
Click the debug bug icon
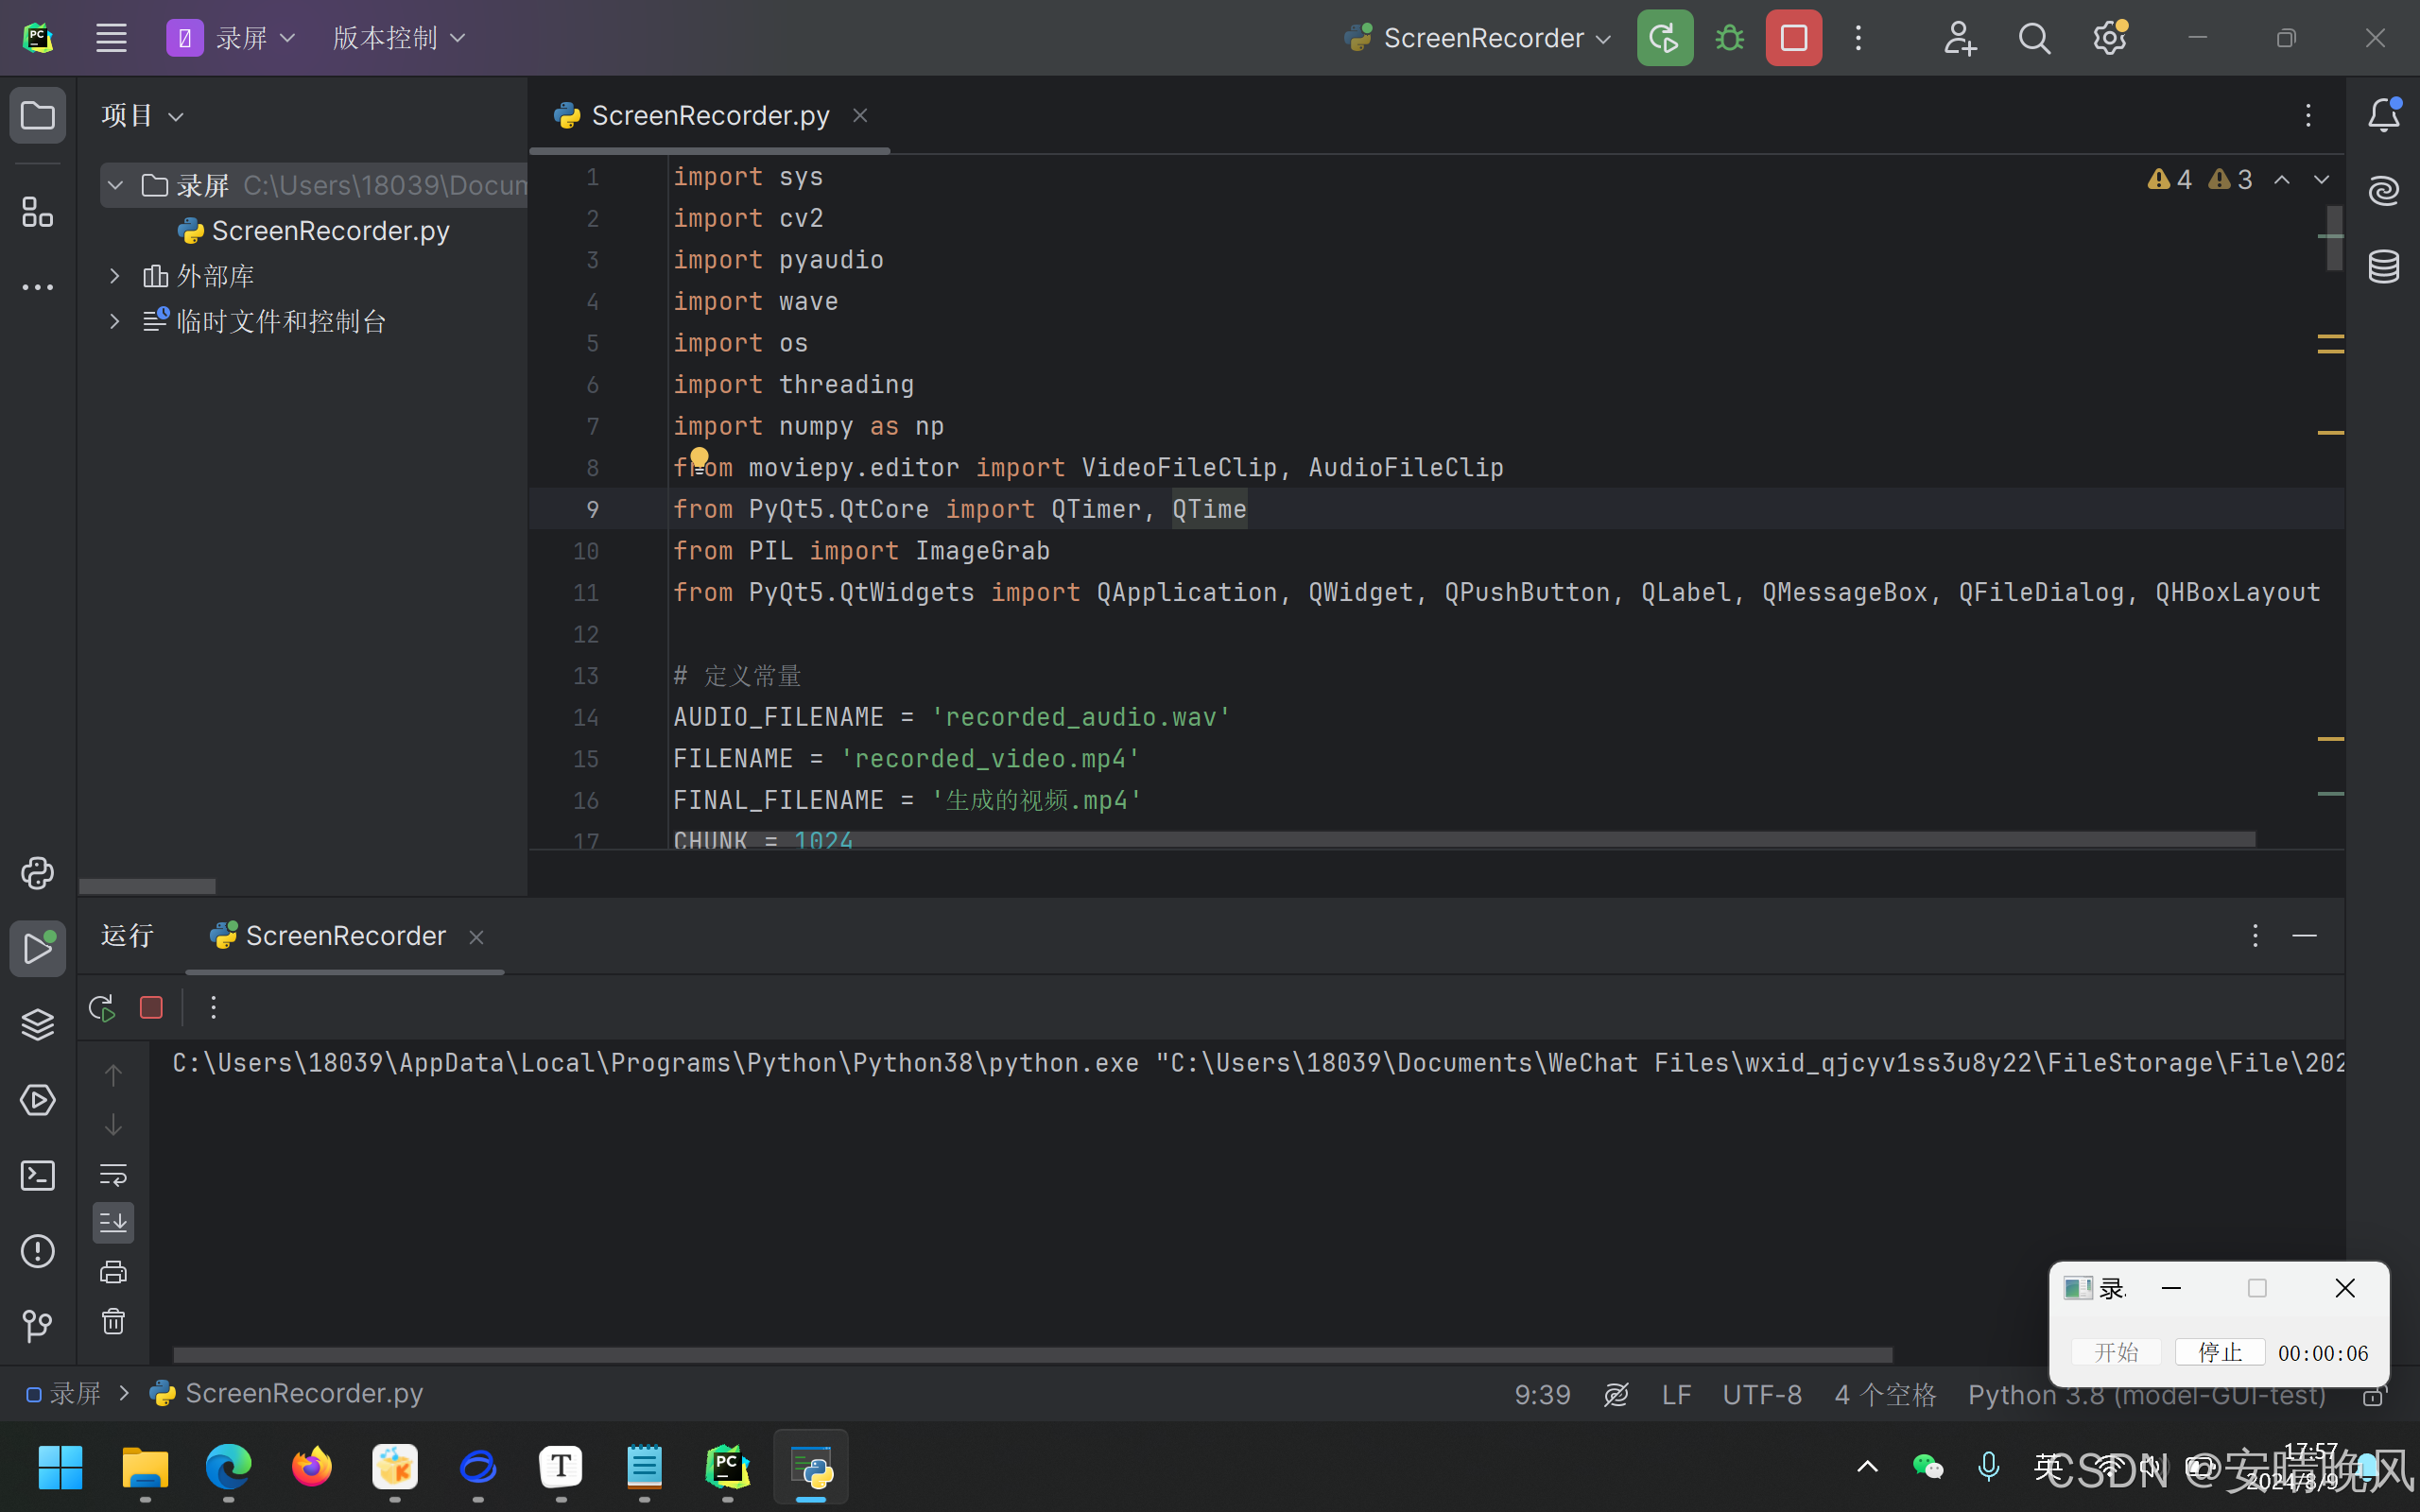coord(1729,38)
